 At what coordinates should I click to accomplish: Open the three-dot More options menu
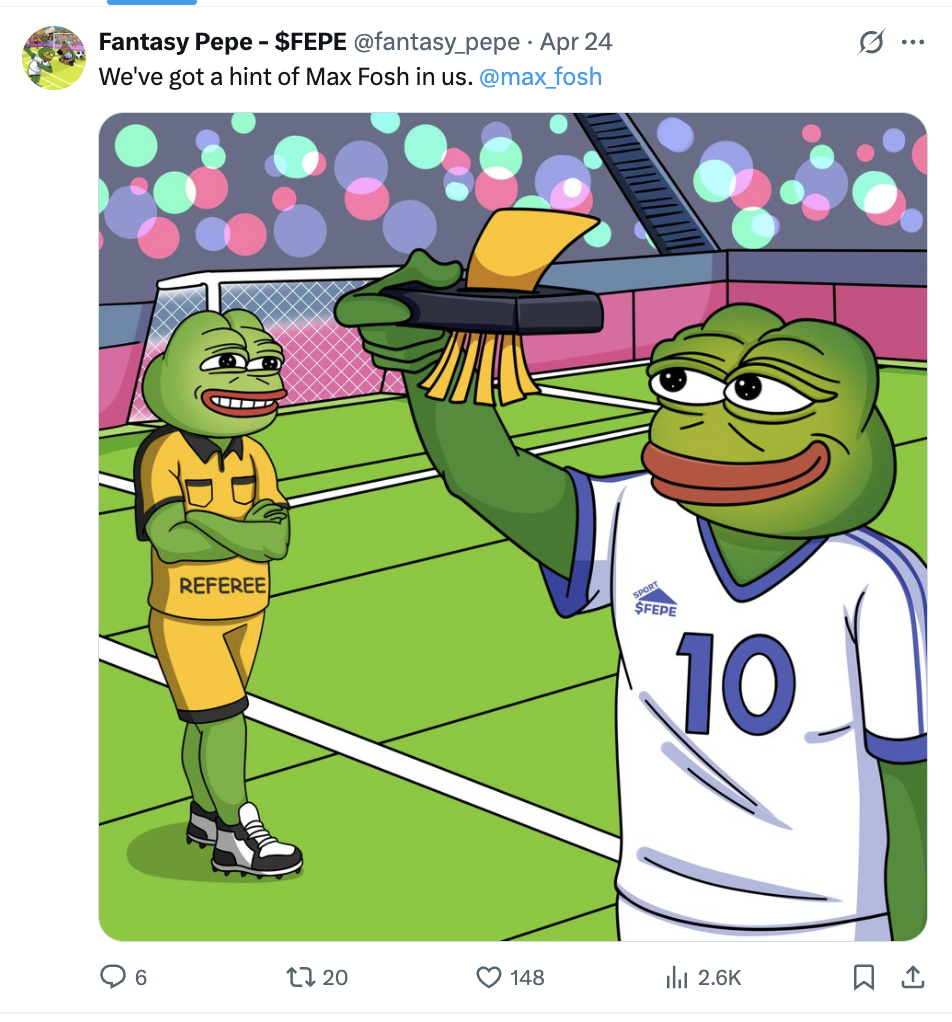click(x=913, y=43)
